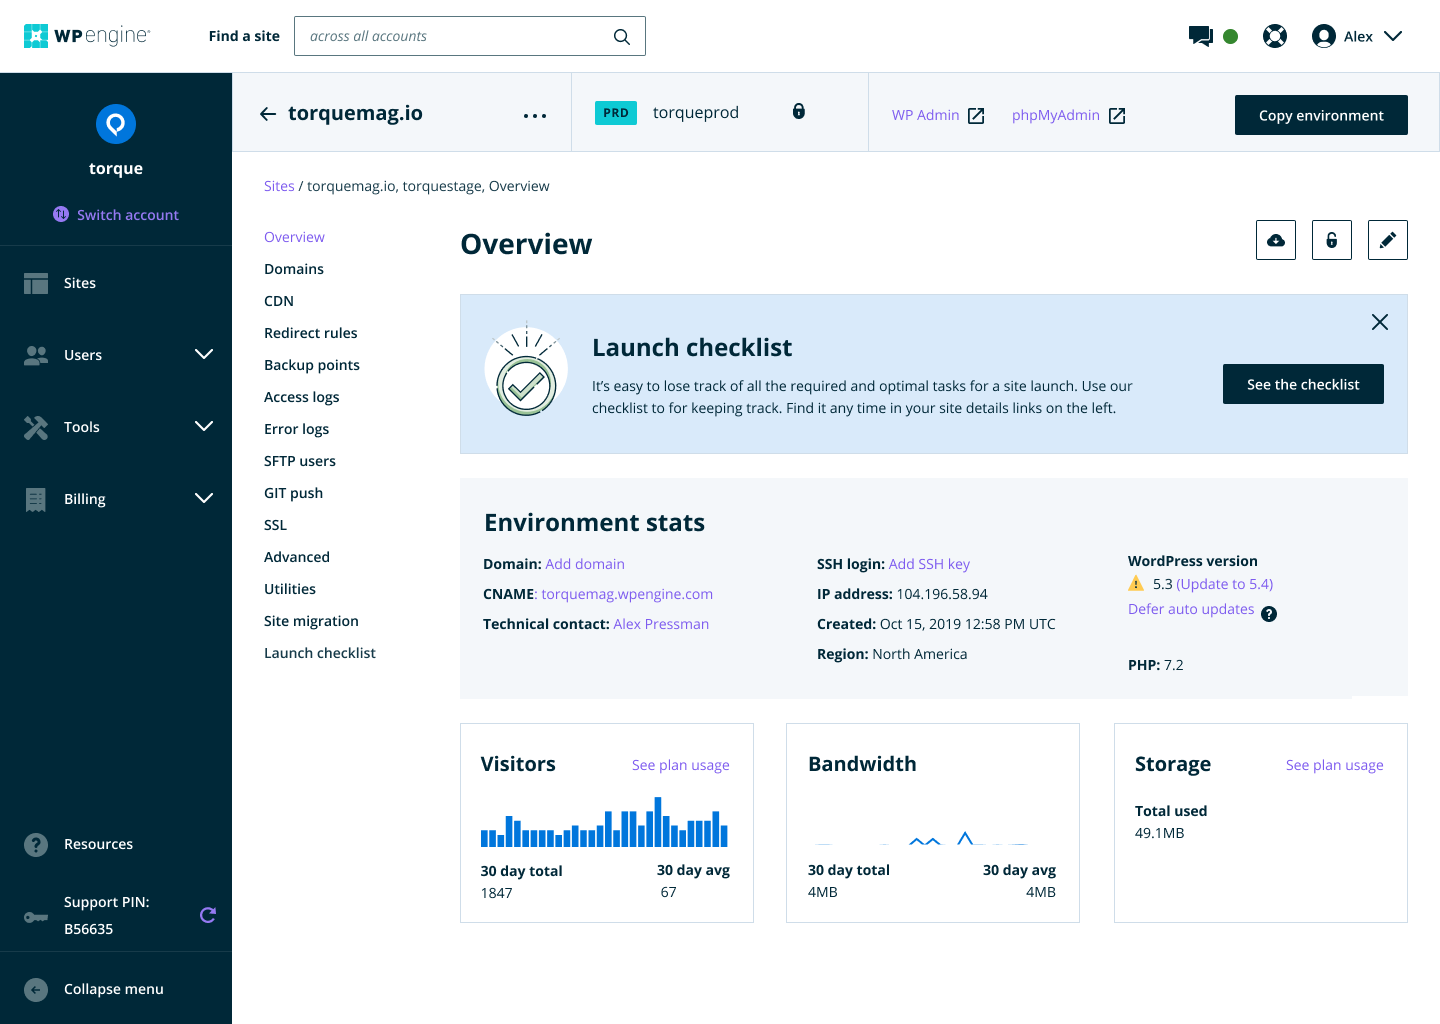Open the chat messages icon
The image size is (1440, 1024).
tap(1200, 36)
